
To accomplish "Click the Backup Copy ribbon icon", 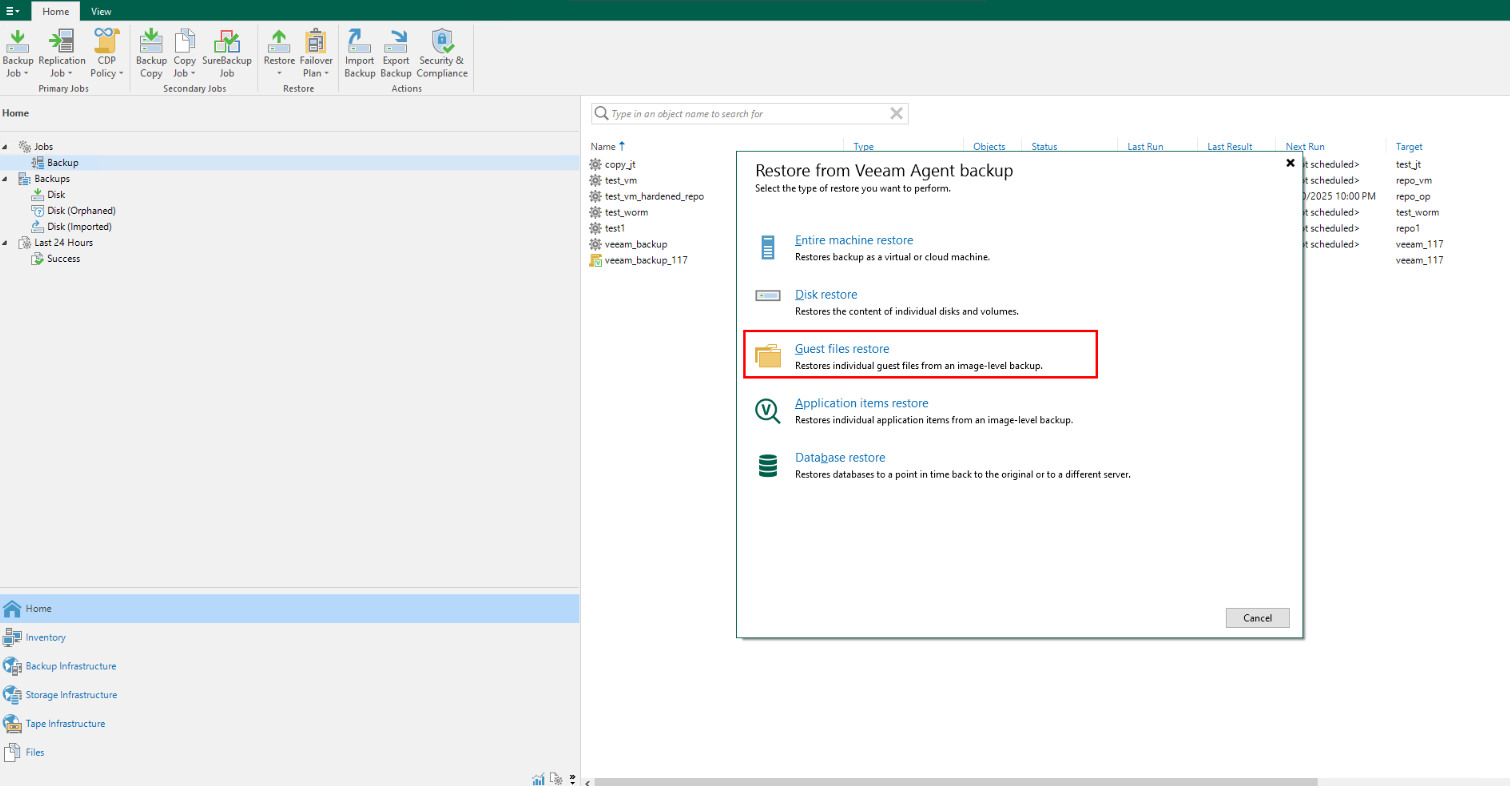I will 151,52.
